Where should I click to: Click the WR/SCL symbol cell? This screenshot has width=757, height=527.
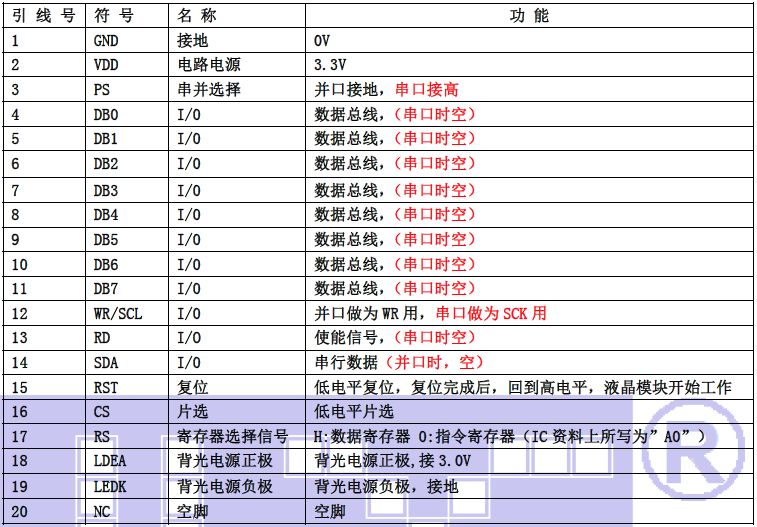[118, 314]
